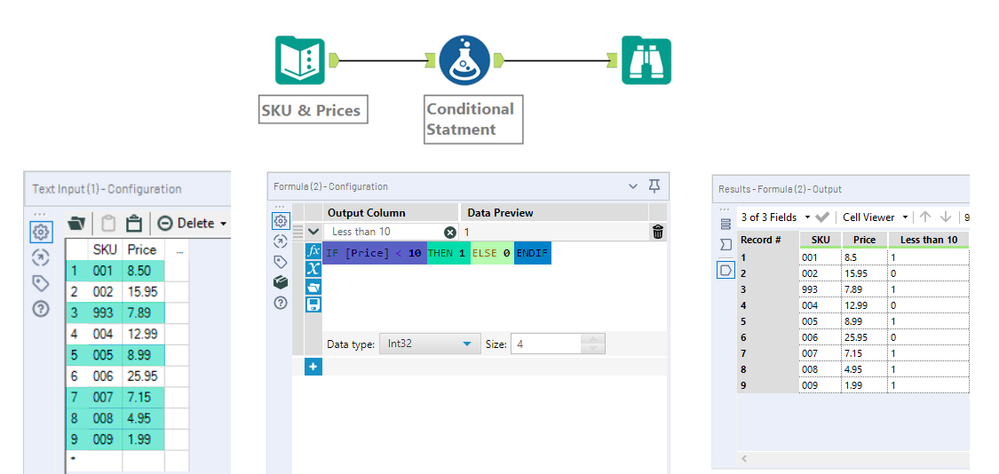Click the copy icon in Text Input toolbar
The image size is (999, 474).
(x=109, y=224)
